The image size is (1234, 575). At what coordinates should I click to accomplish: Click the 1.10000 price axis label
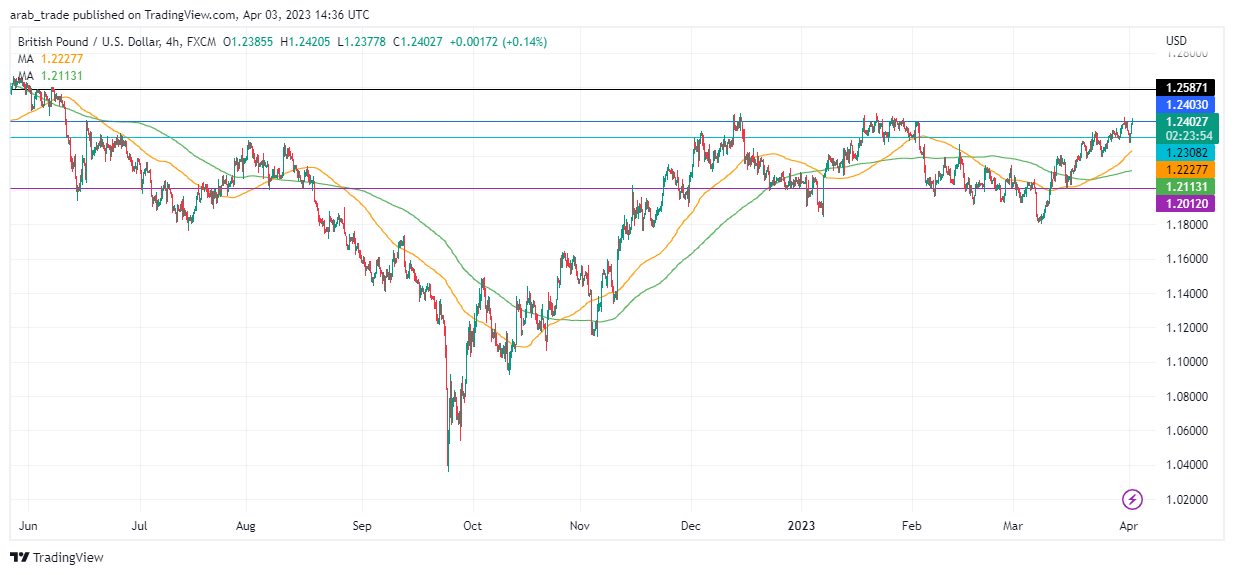[1186, 362]
